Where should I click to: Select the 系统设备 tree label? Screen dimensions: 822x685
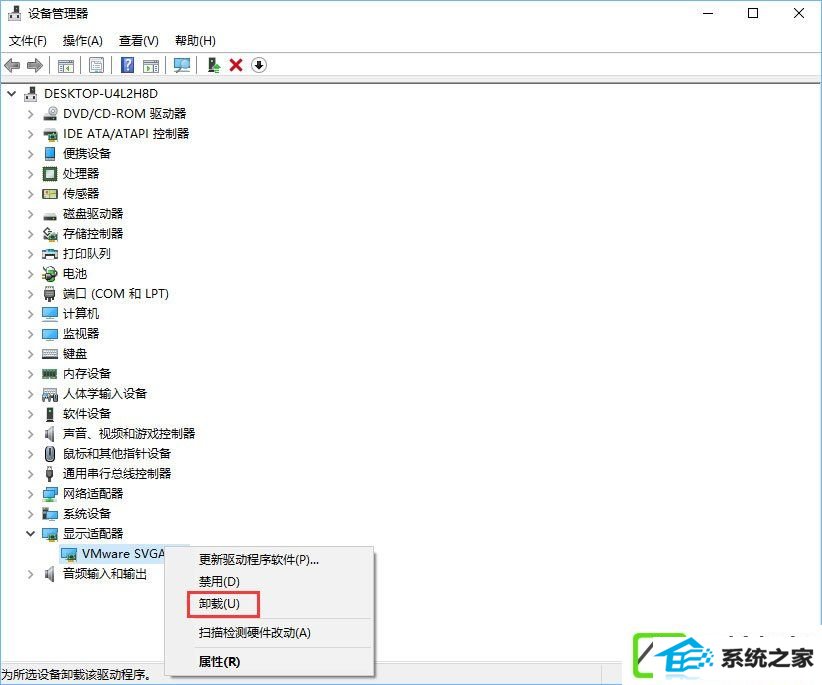[x=87, y=514]
